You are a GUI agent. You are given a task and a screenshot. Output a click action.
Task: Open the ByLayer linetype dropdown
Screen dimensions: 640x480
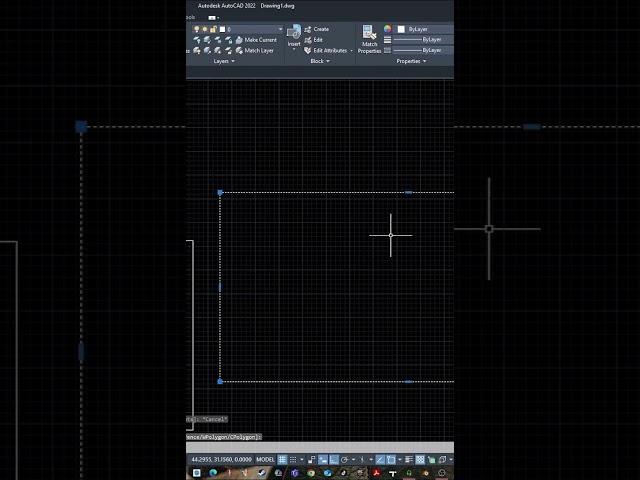[x=423, y=50]
